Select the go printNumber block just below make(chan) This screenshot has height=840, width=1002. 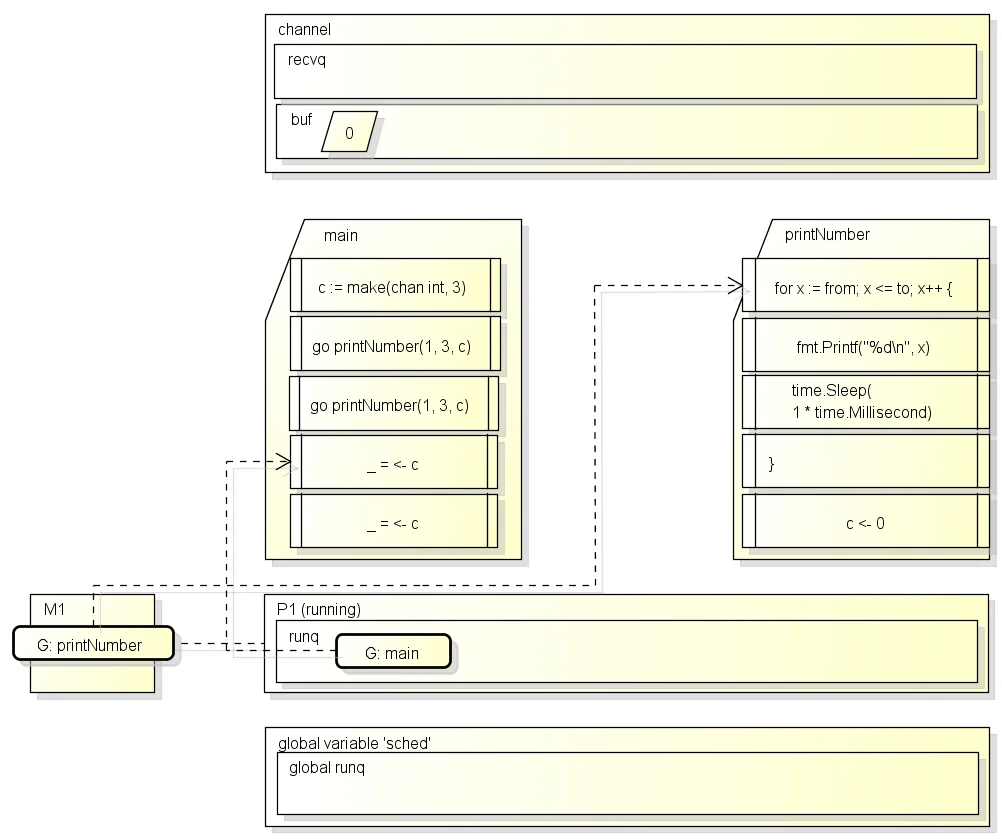(x=395, y=343)
